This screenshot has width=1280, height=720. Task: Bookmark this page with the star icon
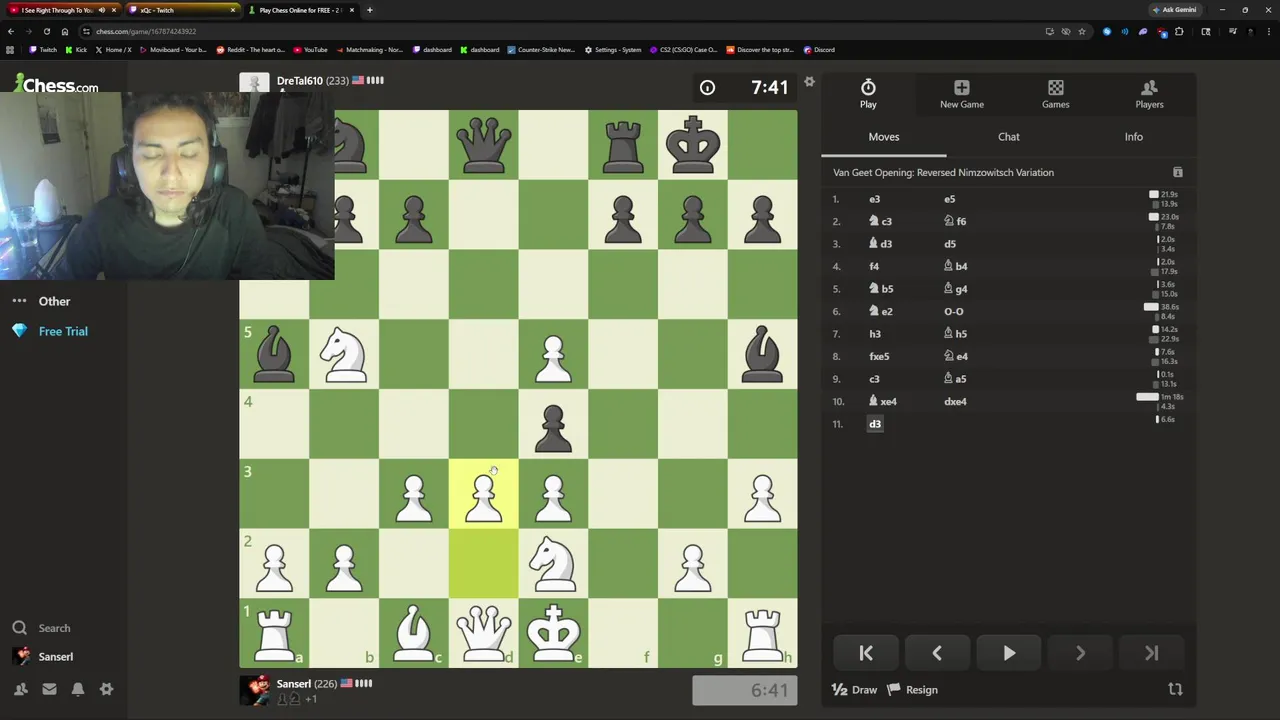pos(1081,31)
